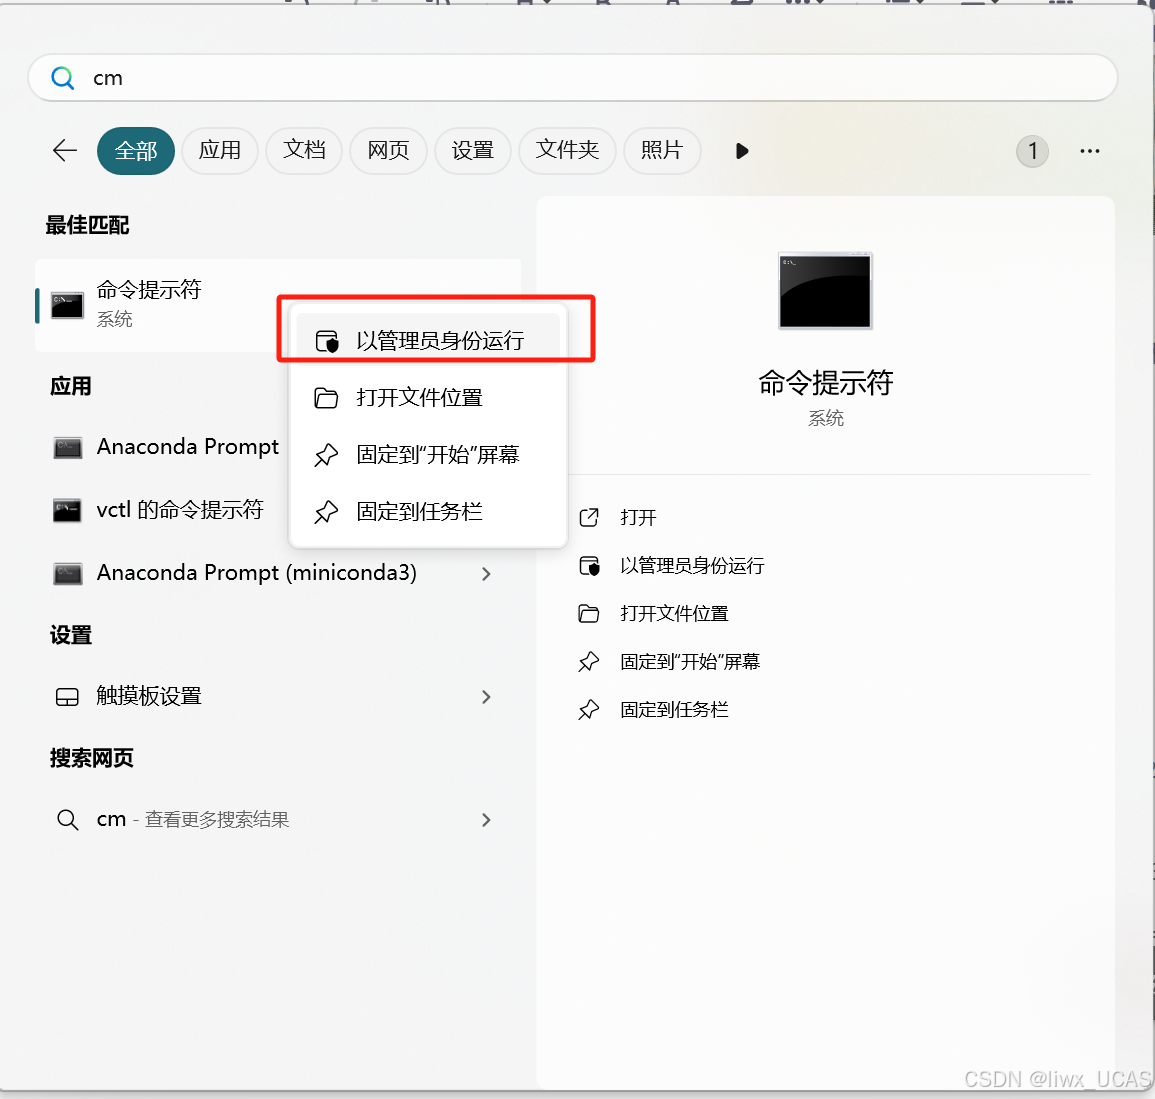1155x1099 pixels.
Task: Switch to the 照片 filter tab
Action: pyautogui.click(x=661, y=151)
